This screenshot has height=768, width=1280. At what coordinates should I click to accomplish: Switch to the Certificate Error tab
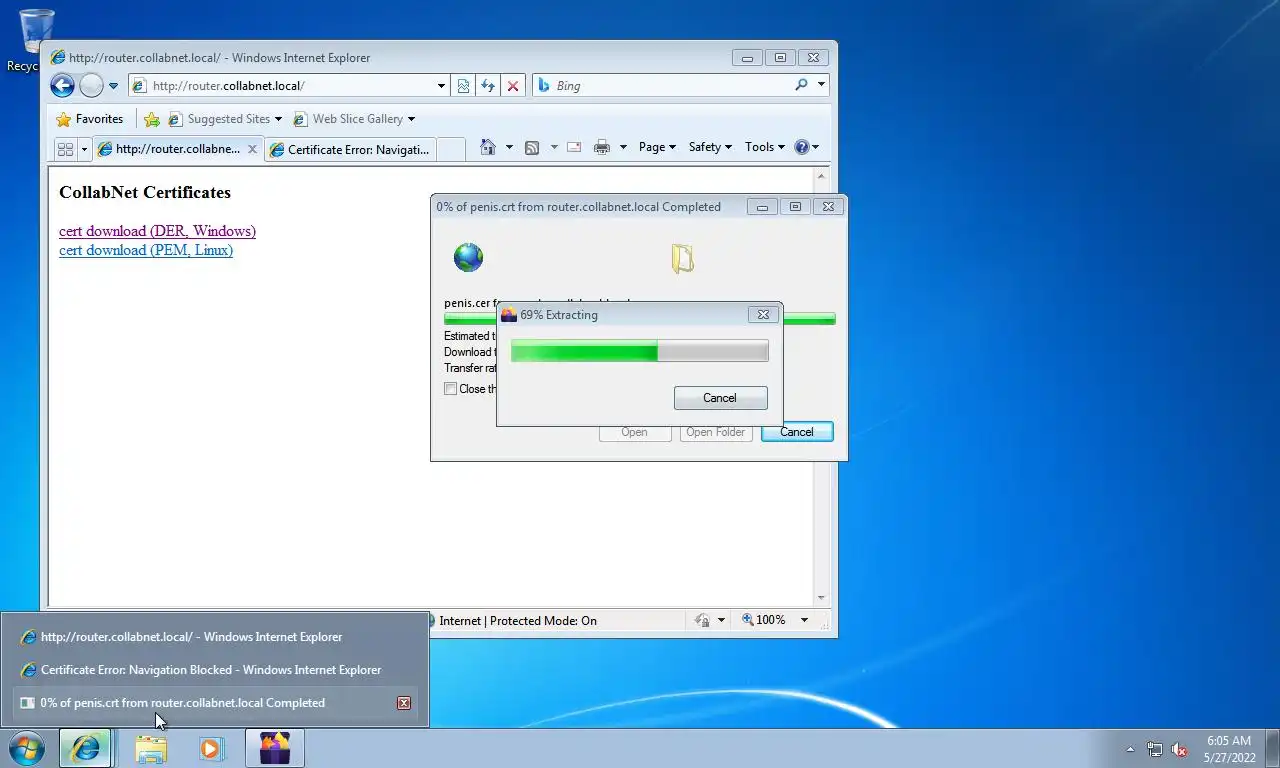(350, 149)
